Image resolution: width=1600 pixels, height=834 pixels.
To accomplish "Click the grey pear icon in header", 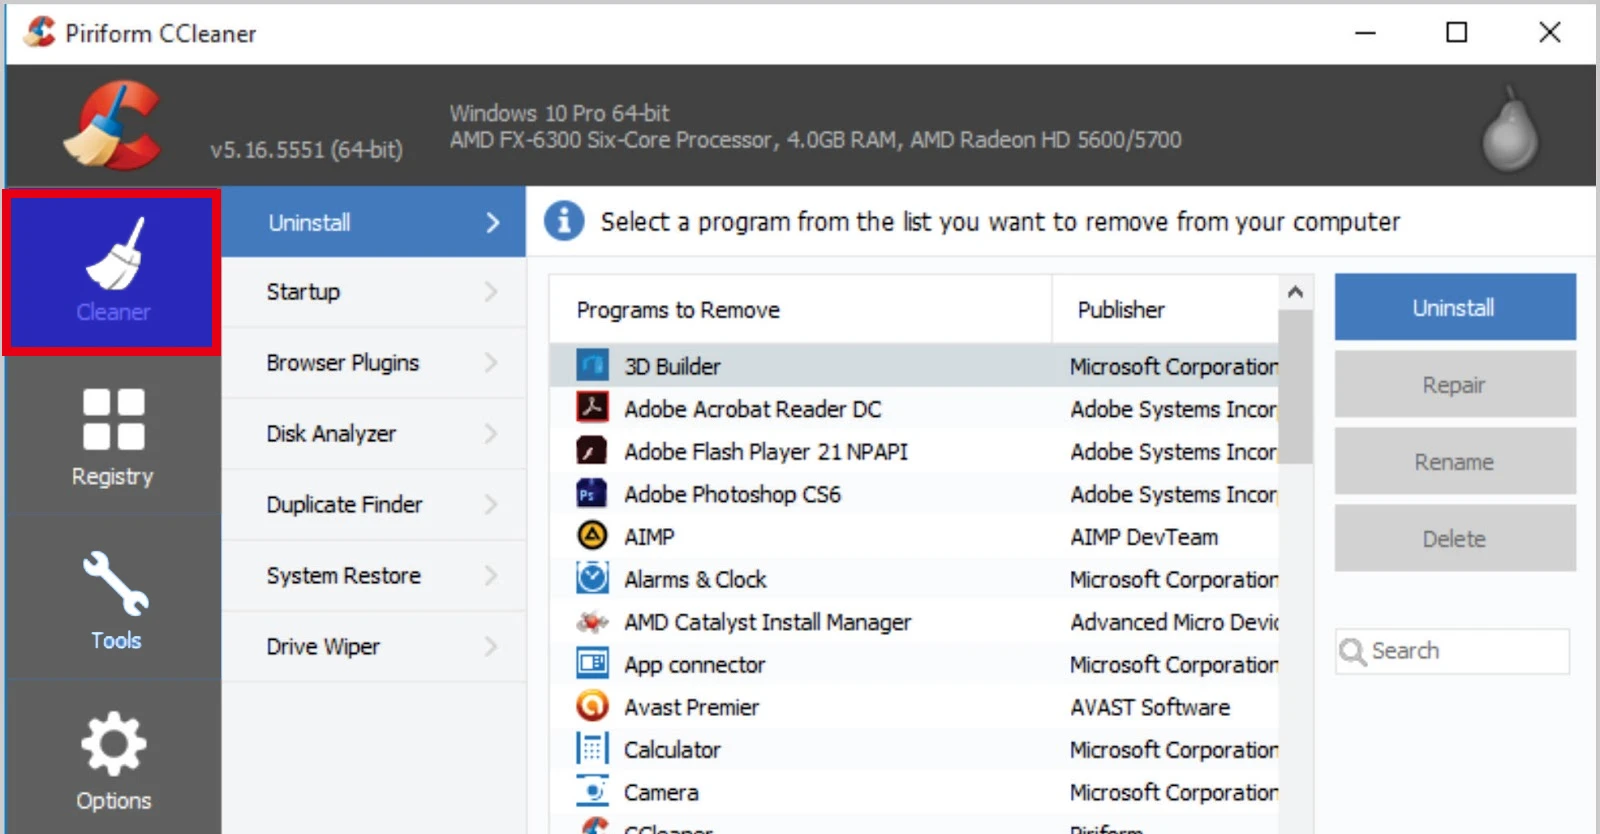I will click(1509, 130).
